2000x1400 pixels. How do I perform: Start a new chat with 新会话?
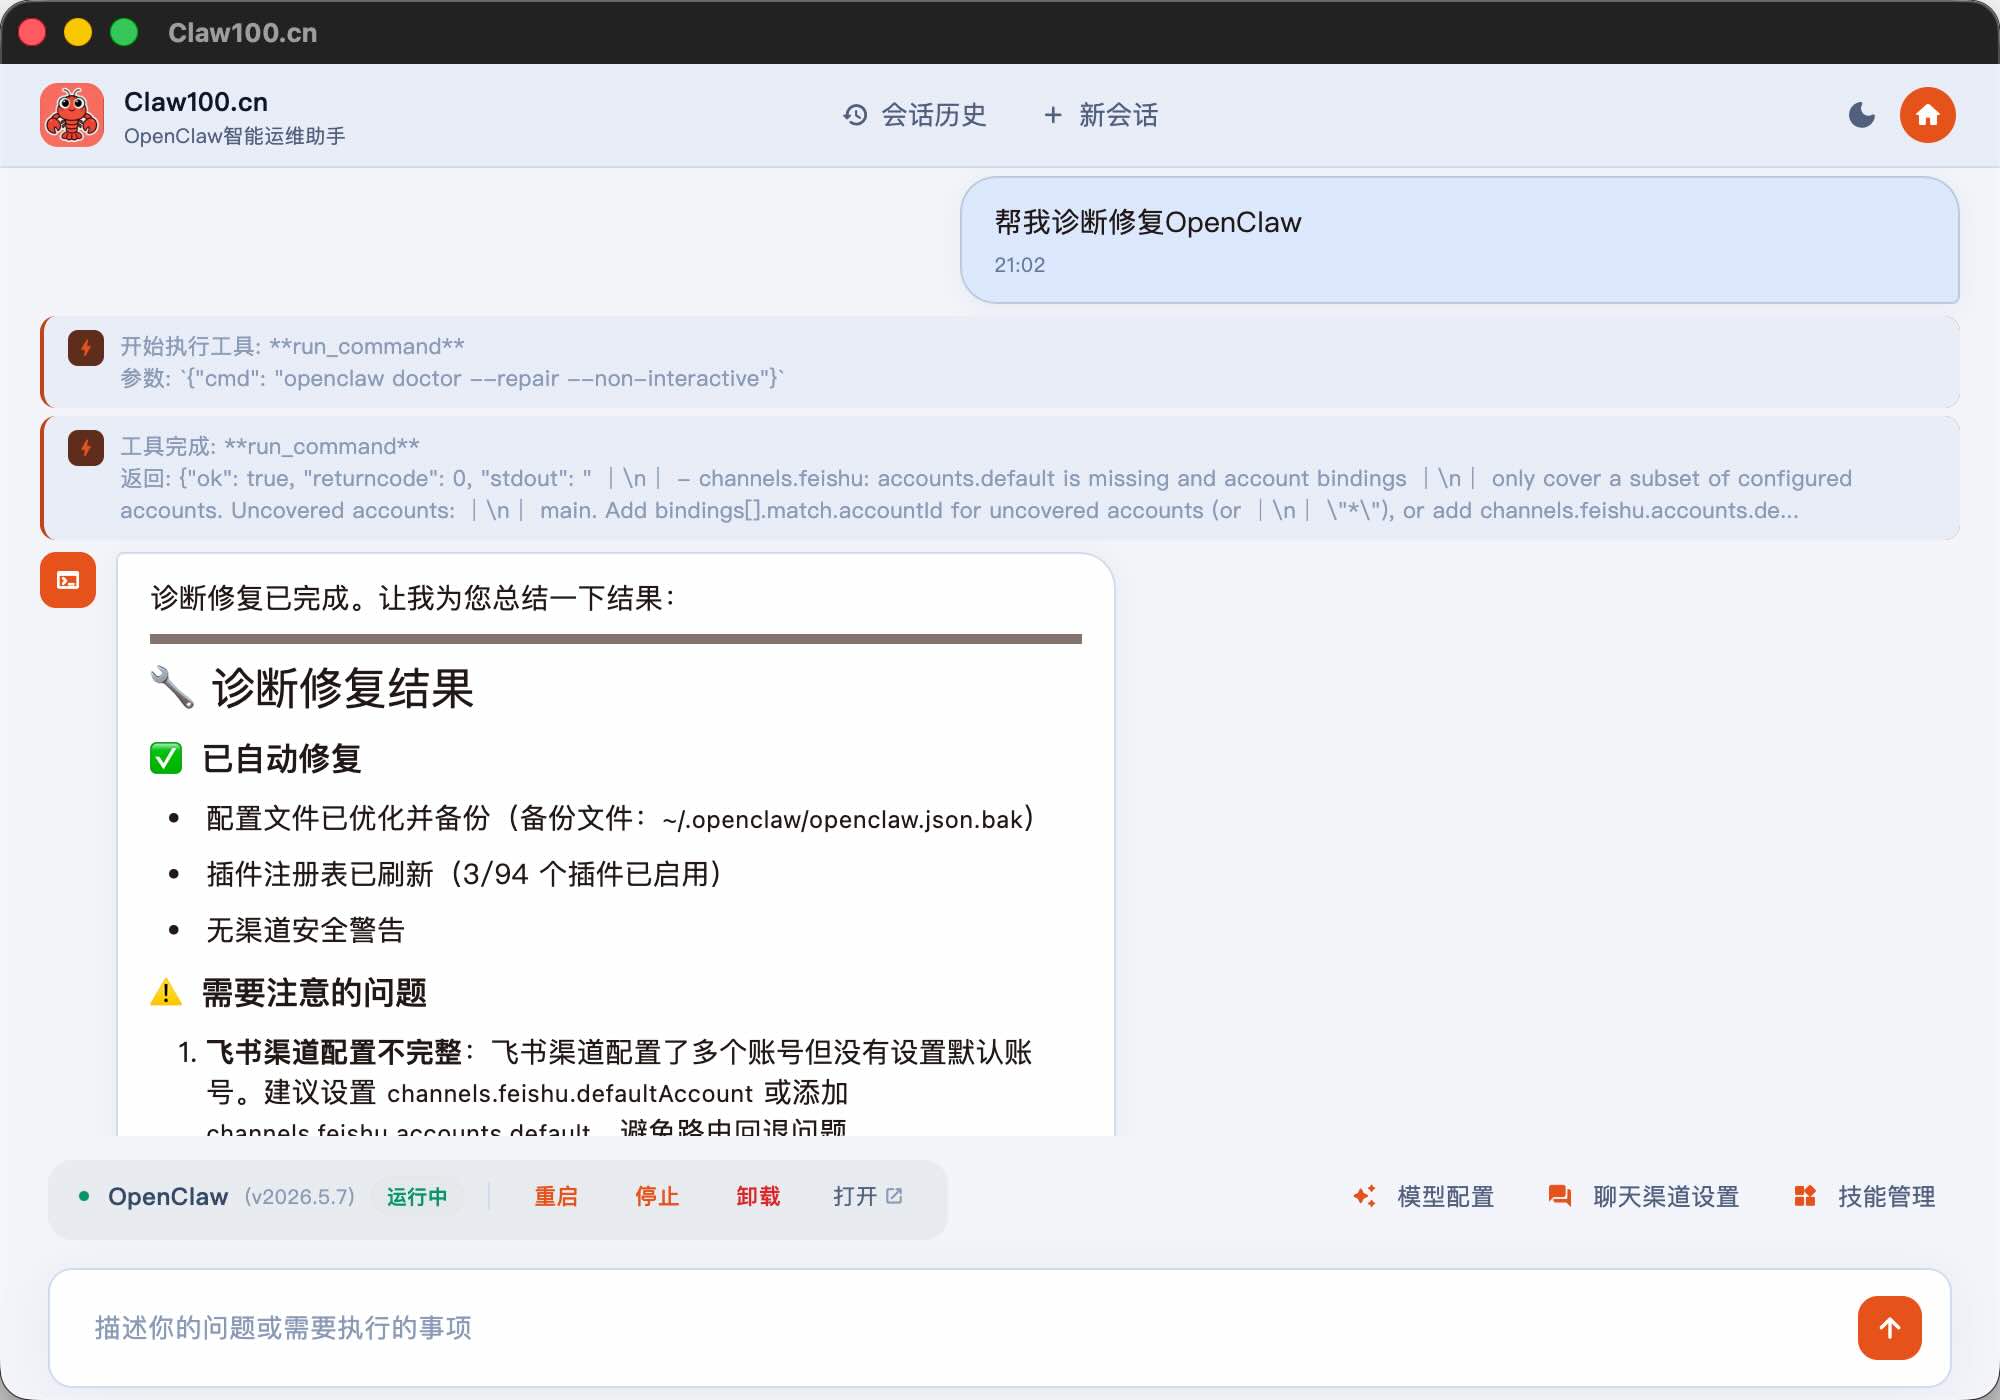point(1100,115)
